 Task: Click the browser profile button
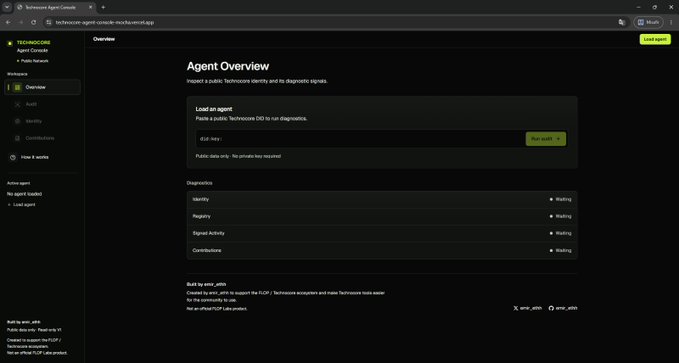[648, 22]
